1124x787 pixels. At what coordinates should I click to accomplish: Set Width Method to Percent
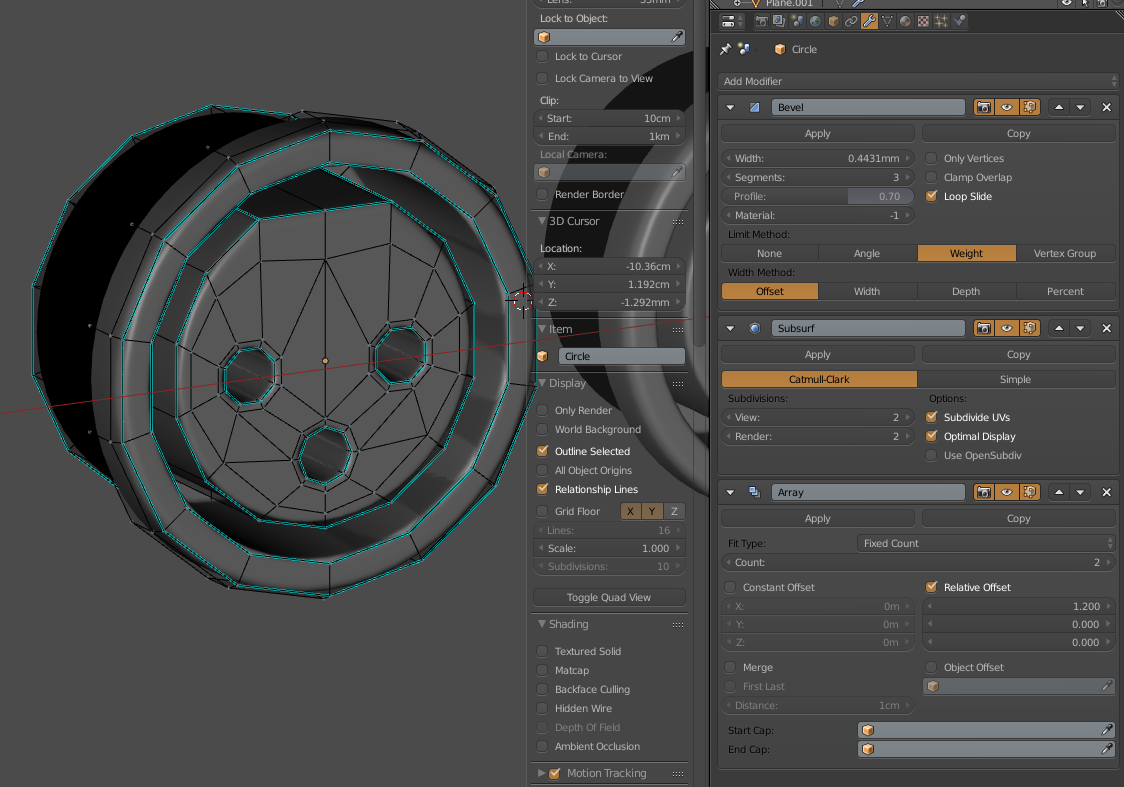point(1065,291)
